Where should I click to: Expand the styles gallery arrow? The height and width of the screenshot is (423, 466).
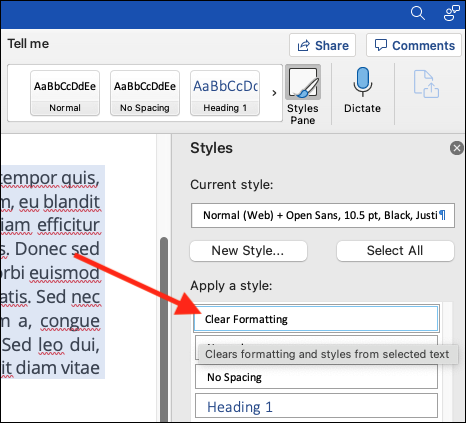point(274,93)
